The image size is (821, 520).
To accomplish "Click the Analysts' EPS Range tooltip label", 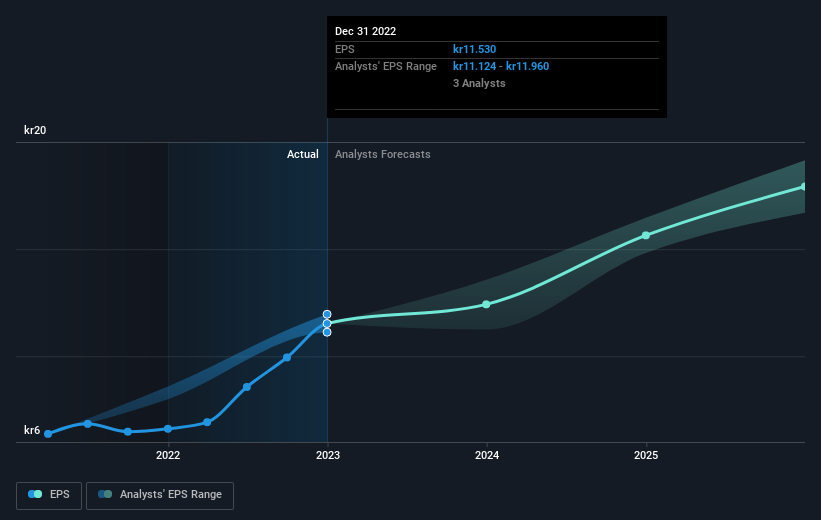I will [x=386, y=67].
